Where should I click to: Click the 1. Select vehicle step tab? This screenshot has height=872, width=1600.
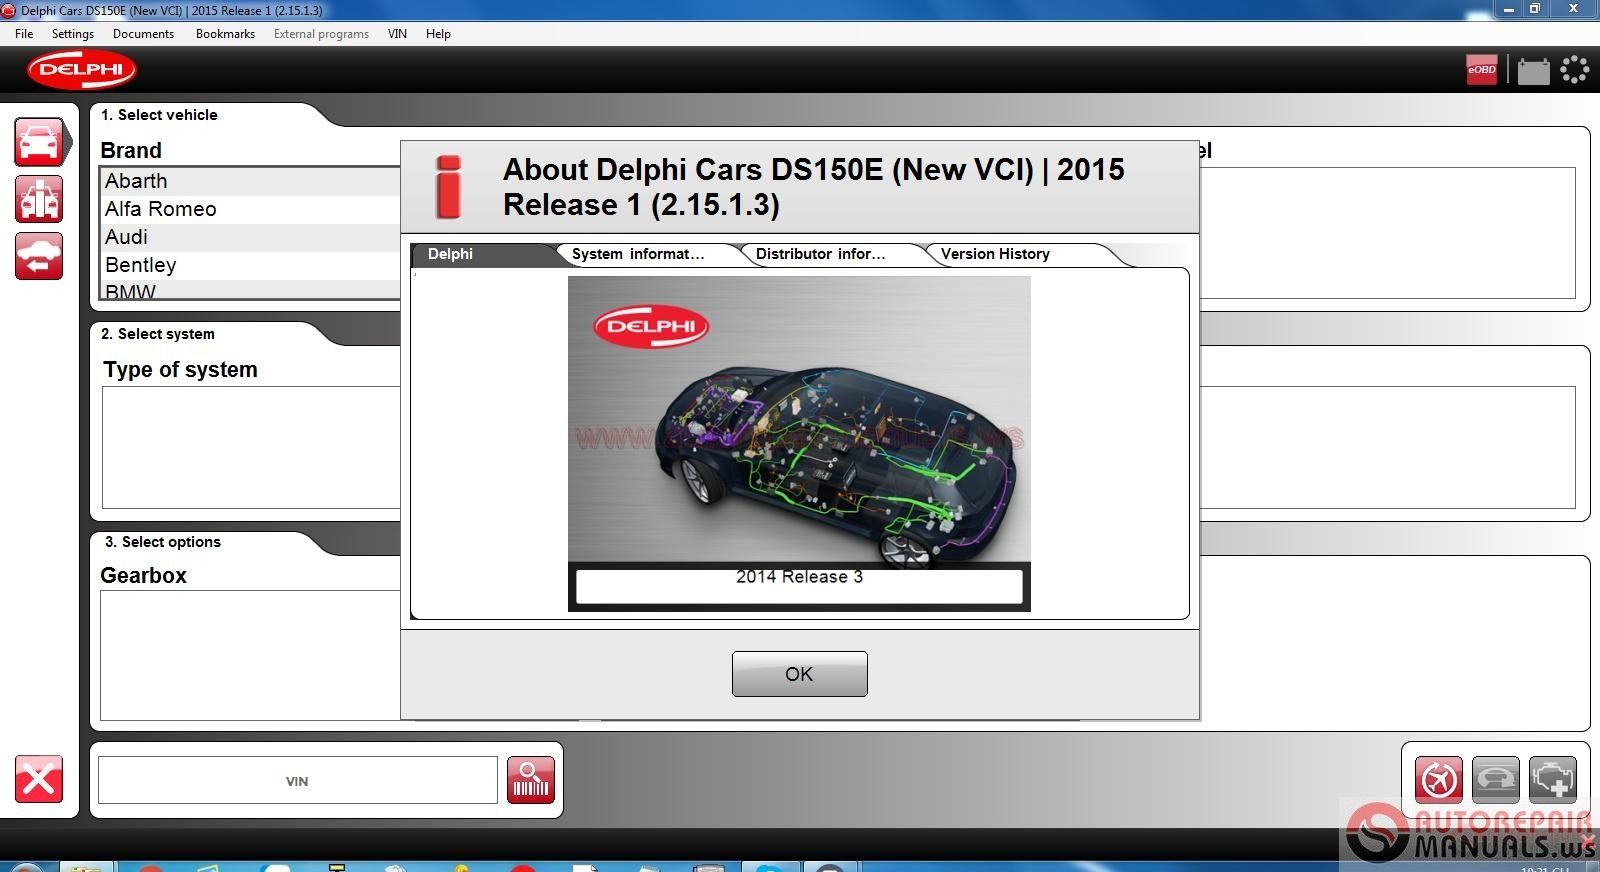[159, 115]
